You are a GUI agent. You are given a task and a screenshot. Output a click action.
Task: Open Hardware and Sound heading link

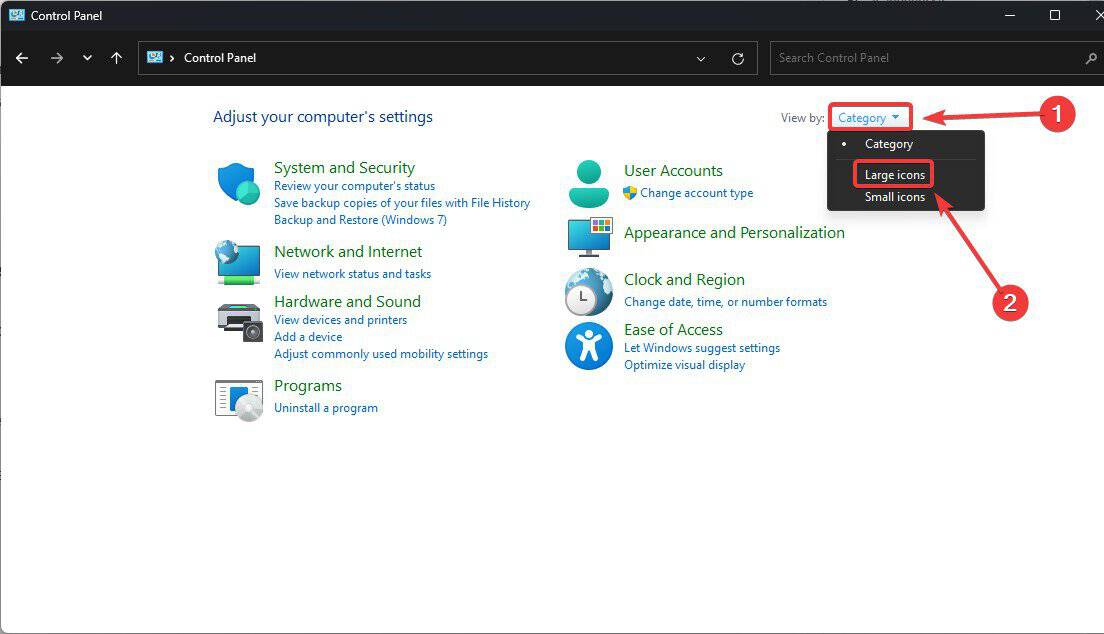click(x=347, y=302)
